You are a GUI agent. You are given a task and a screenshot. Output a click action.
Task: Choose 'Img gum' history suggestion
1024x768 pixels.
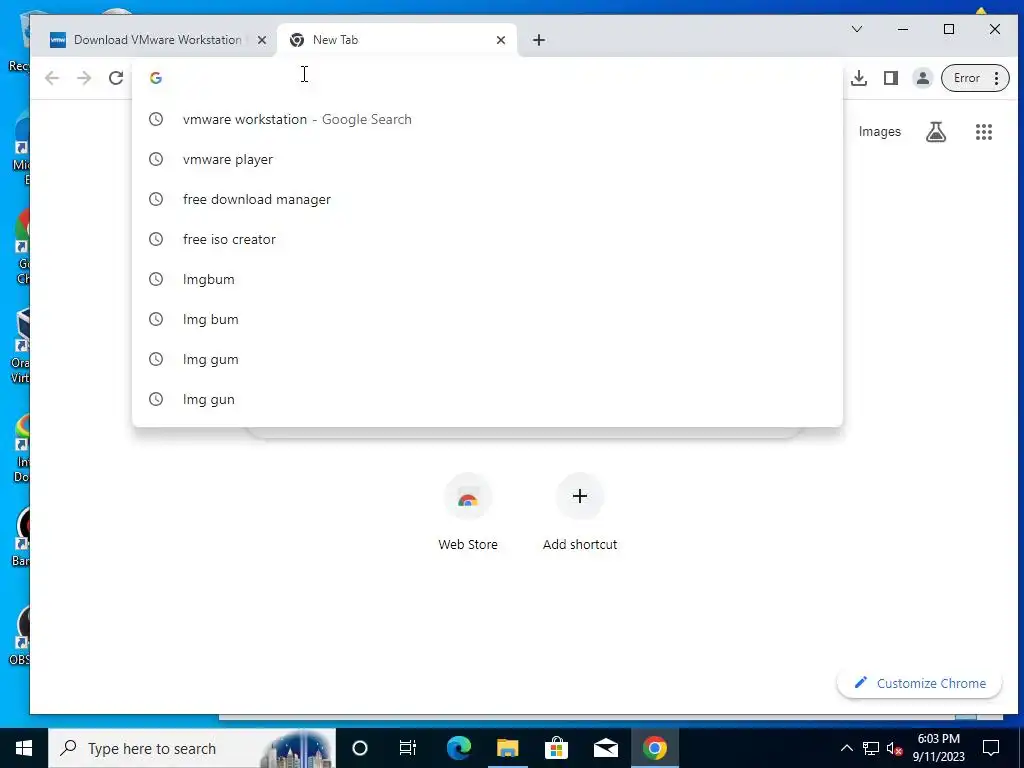[x=487, y=359]
